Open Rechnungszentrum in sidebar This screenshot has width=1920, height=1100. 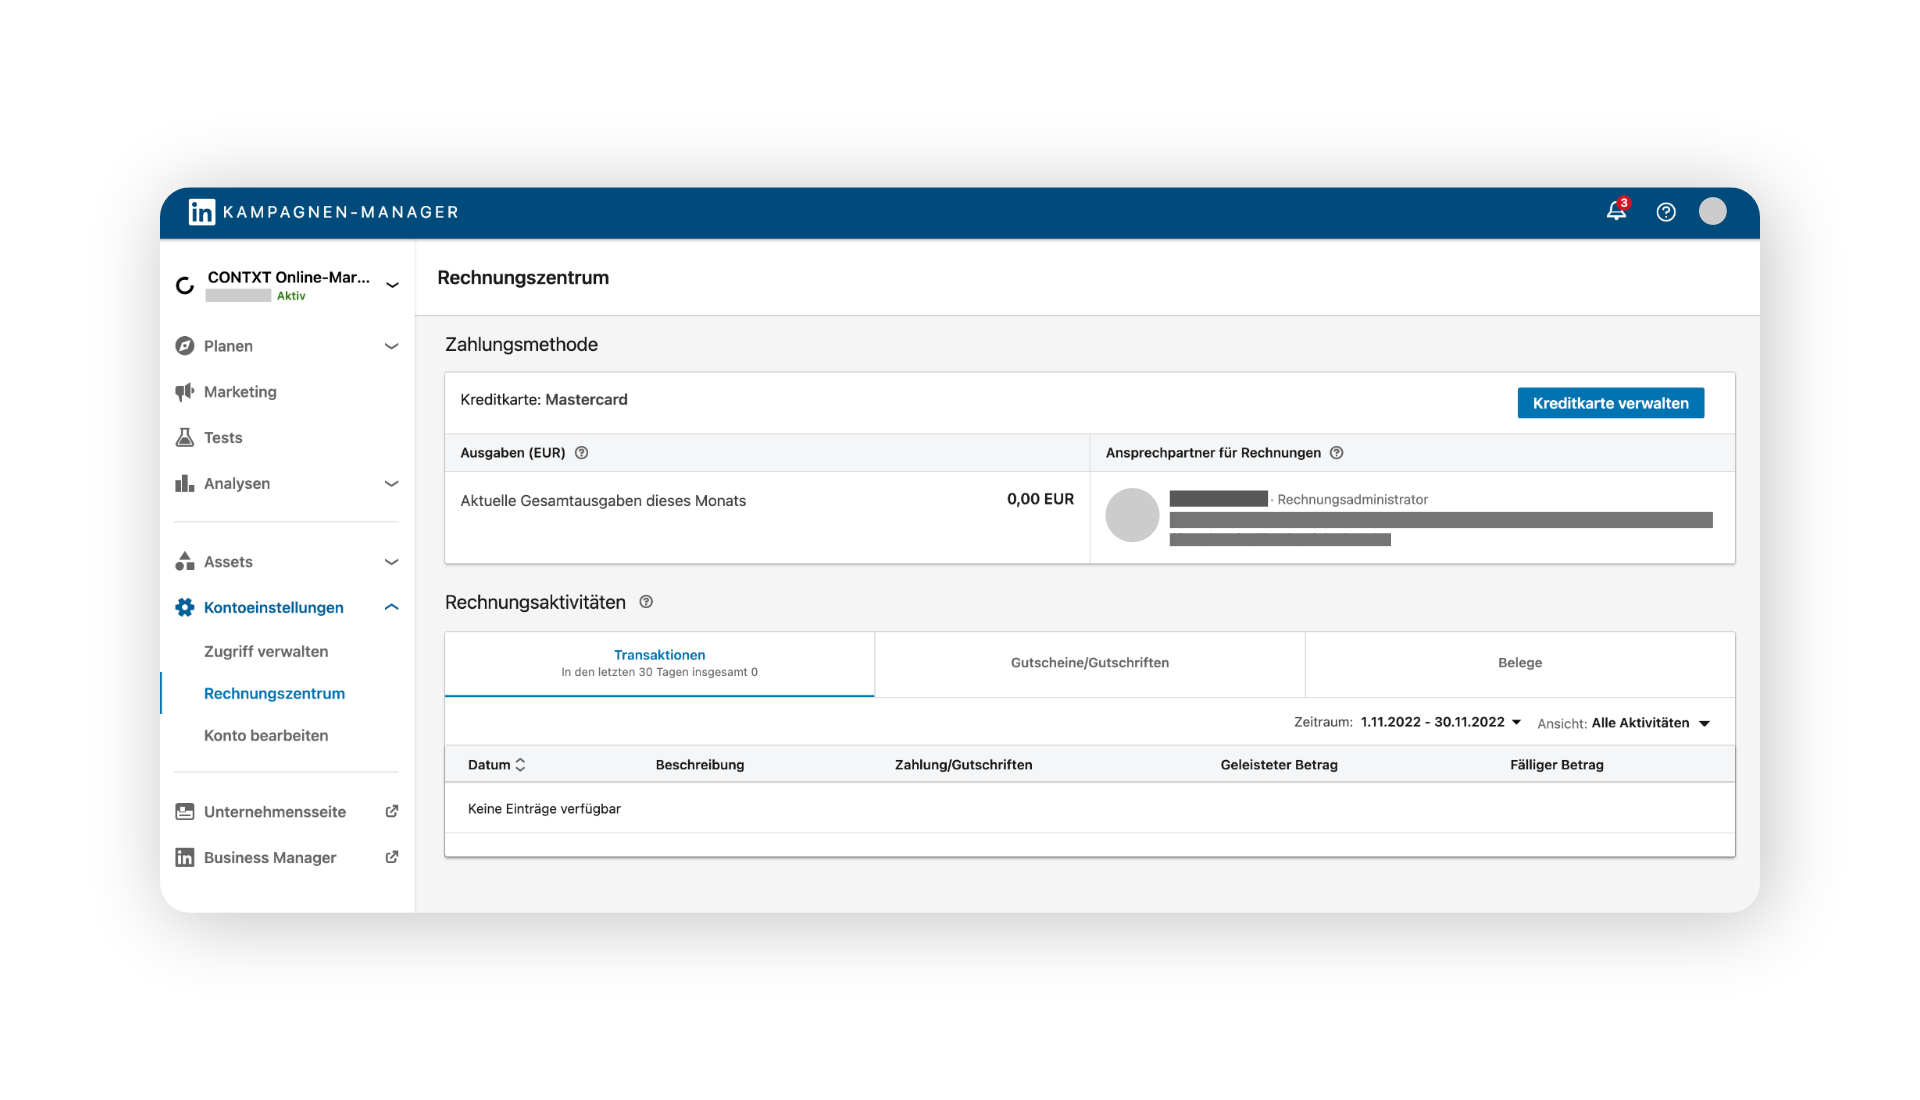point(274,694)
